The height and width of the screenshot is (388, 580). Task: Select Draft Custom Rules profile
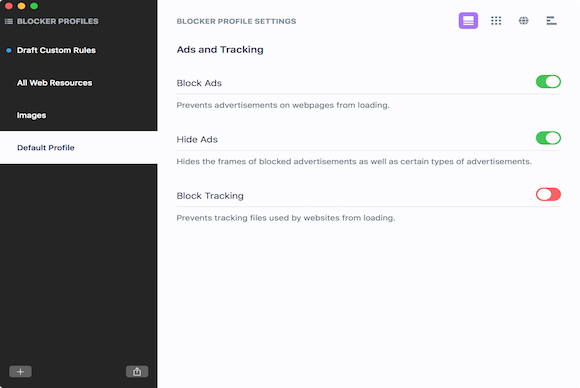(x=56, y=50)
